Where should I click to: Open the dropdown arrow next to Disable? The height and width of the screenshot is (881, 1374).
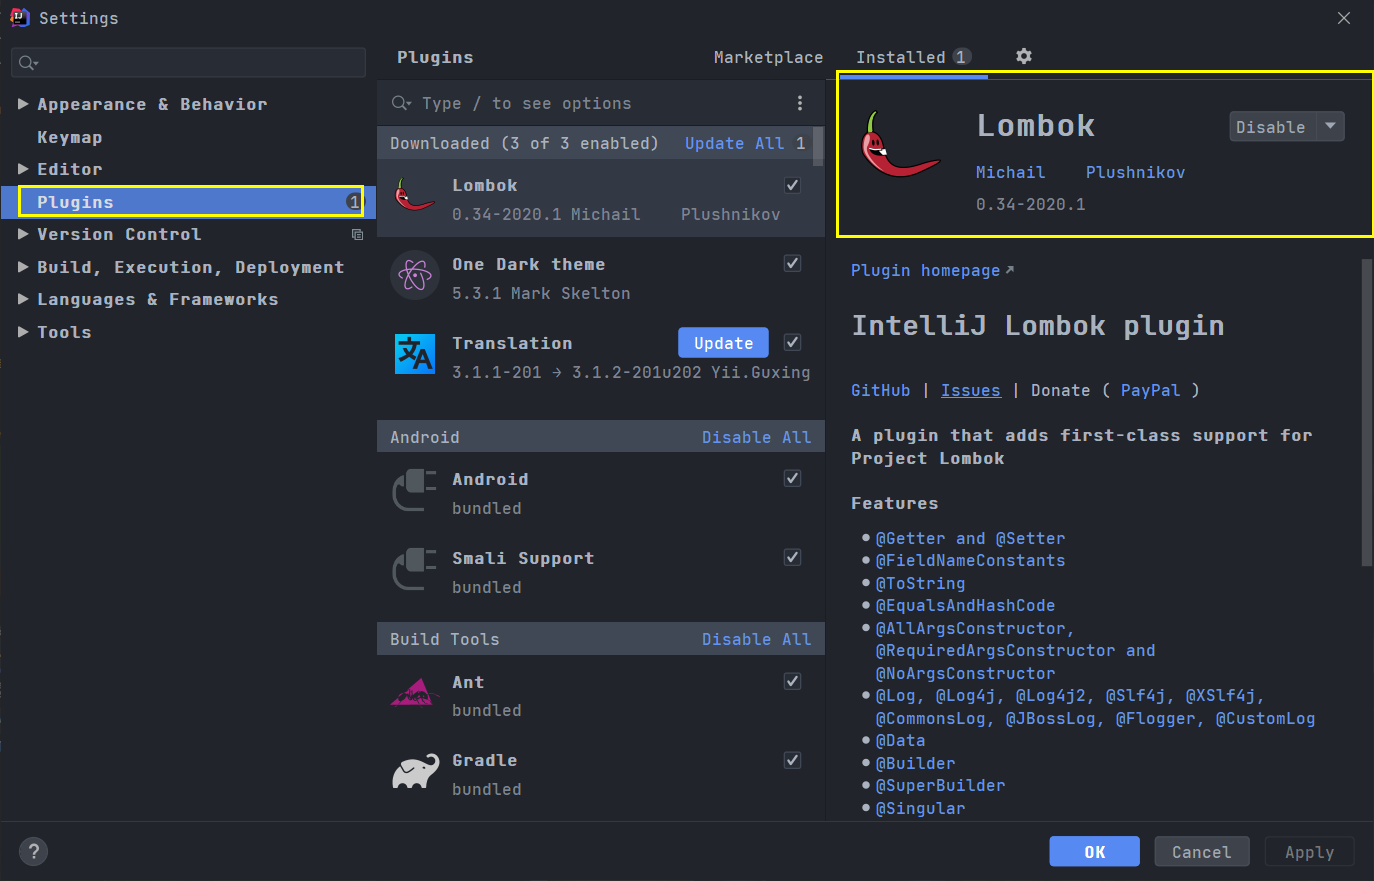(x=1330, y=126)
